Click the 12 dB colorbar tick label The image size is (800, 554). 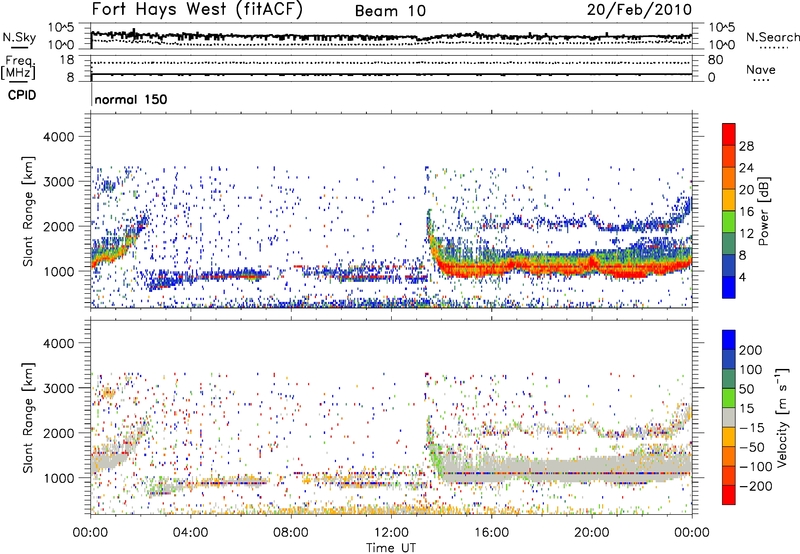(746, 234)
